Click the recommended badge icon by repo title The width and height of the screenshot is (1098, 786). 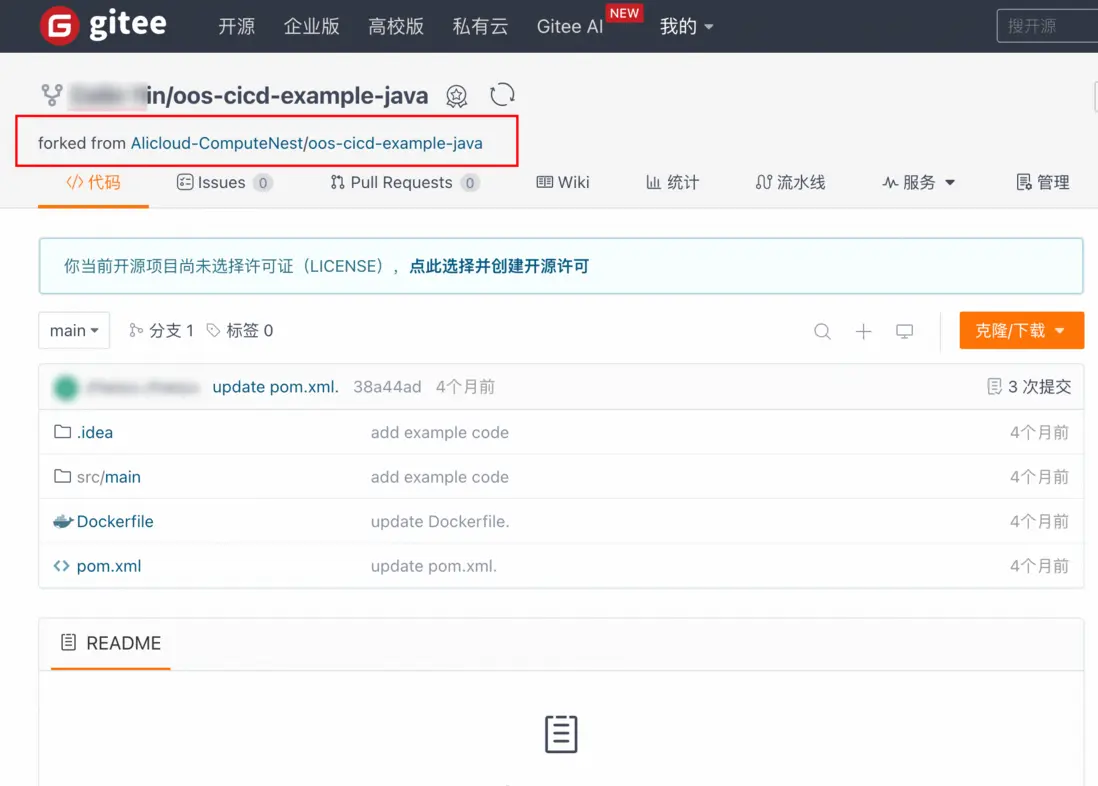click(x=457, y=95)
